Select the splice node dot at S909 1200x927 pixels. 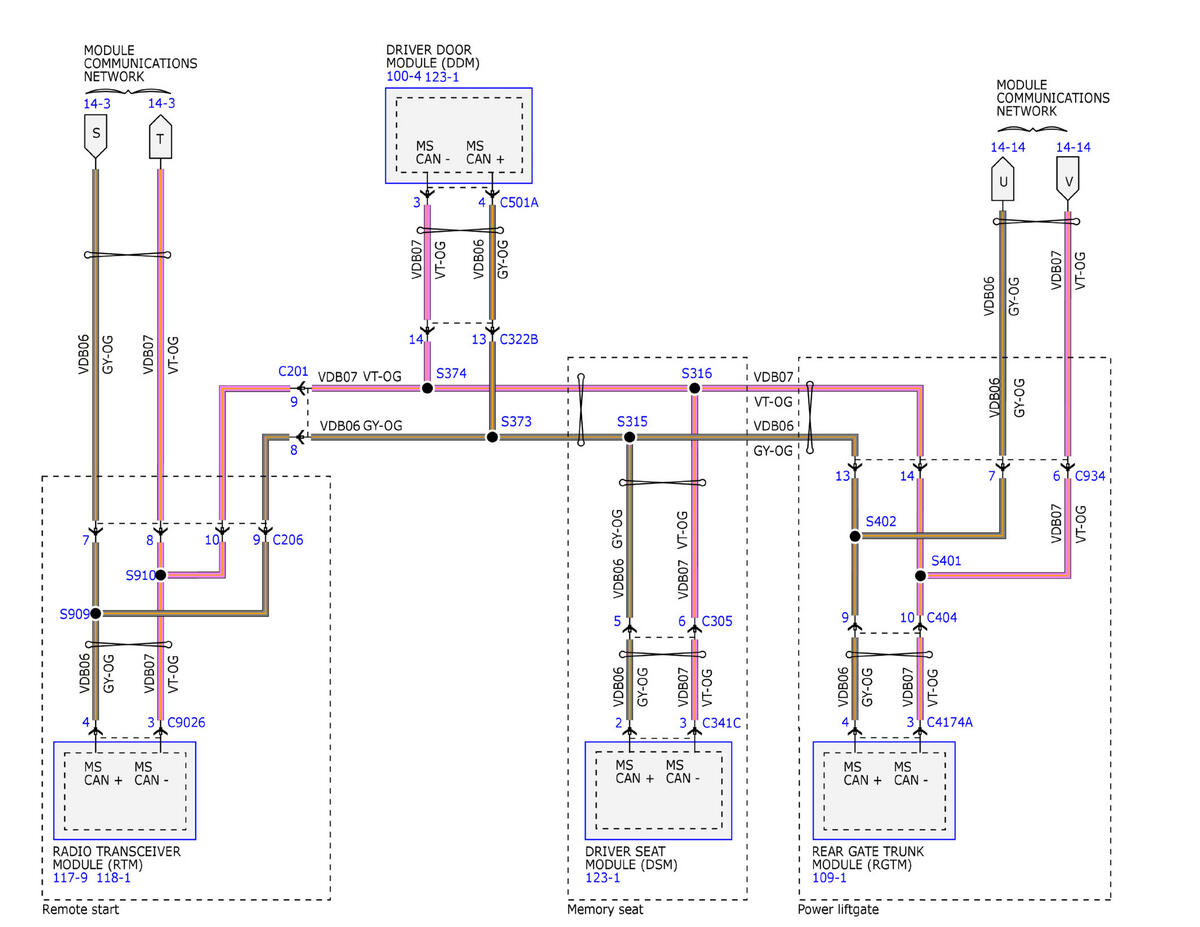coord(96,613)
